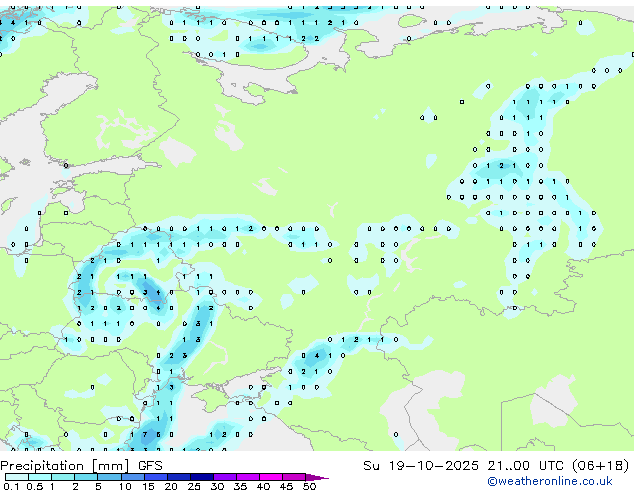Select the 0.5–1 mm legend color box
Viewport: 634px width, 490px height.
pyautogui.click(x=40, y=477)
